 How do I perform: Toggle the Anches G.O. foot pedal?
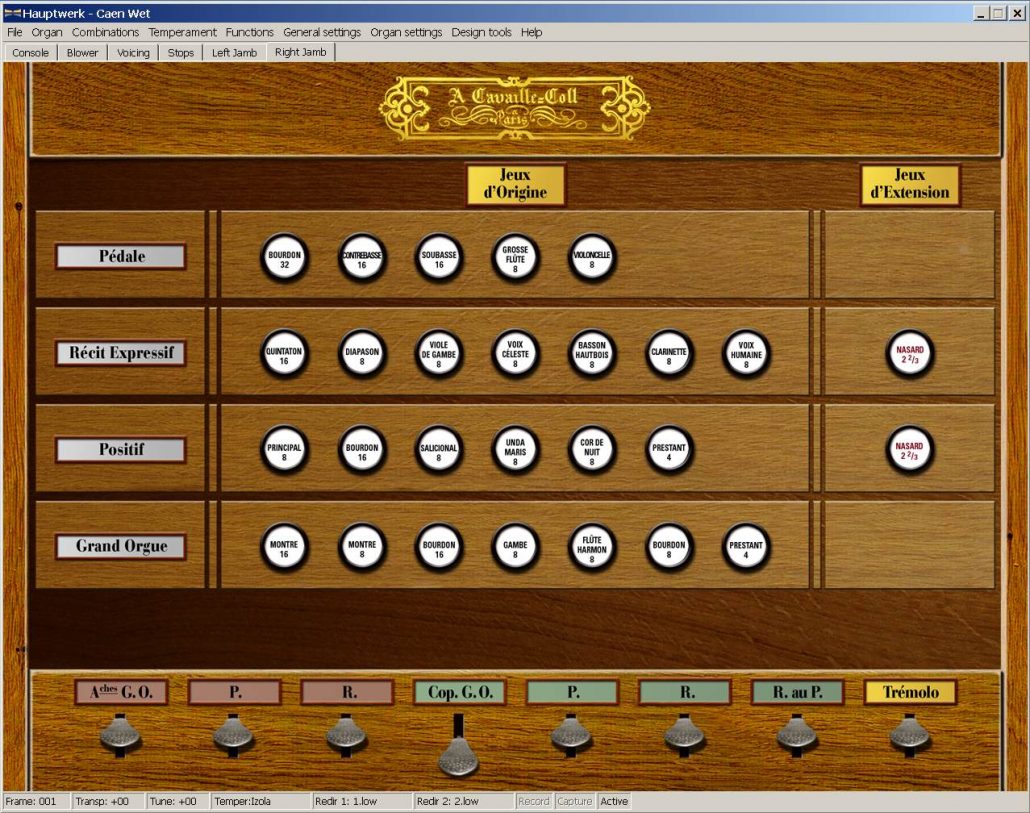pos(120,734)
